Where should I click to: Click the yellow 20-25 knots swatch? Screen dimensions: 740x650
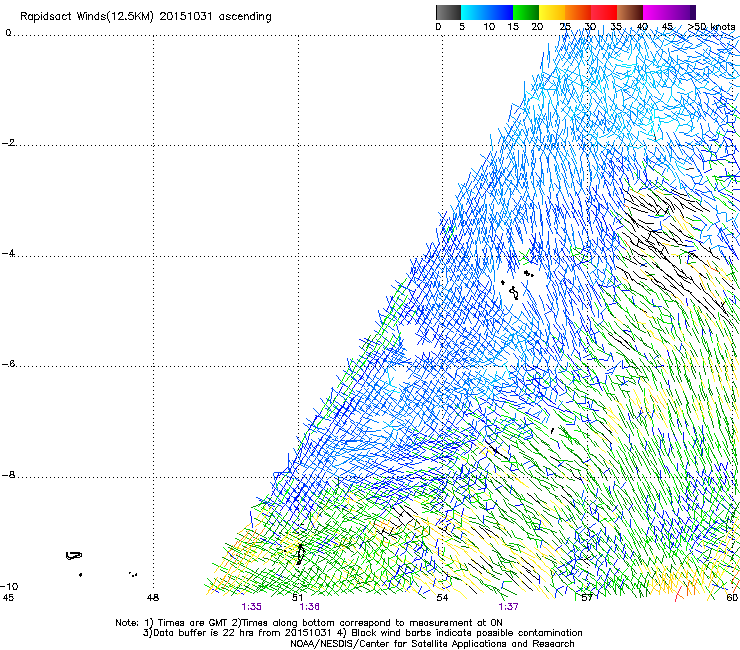tap(552, 12)
